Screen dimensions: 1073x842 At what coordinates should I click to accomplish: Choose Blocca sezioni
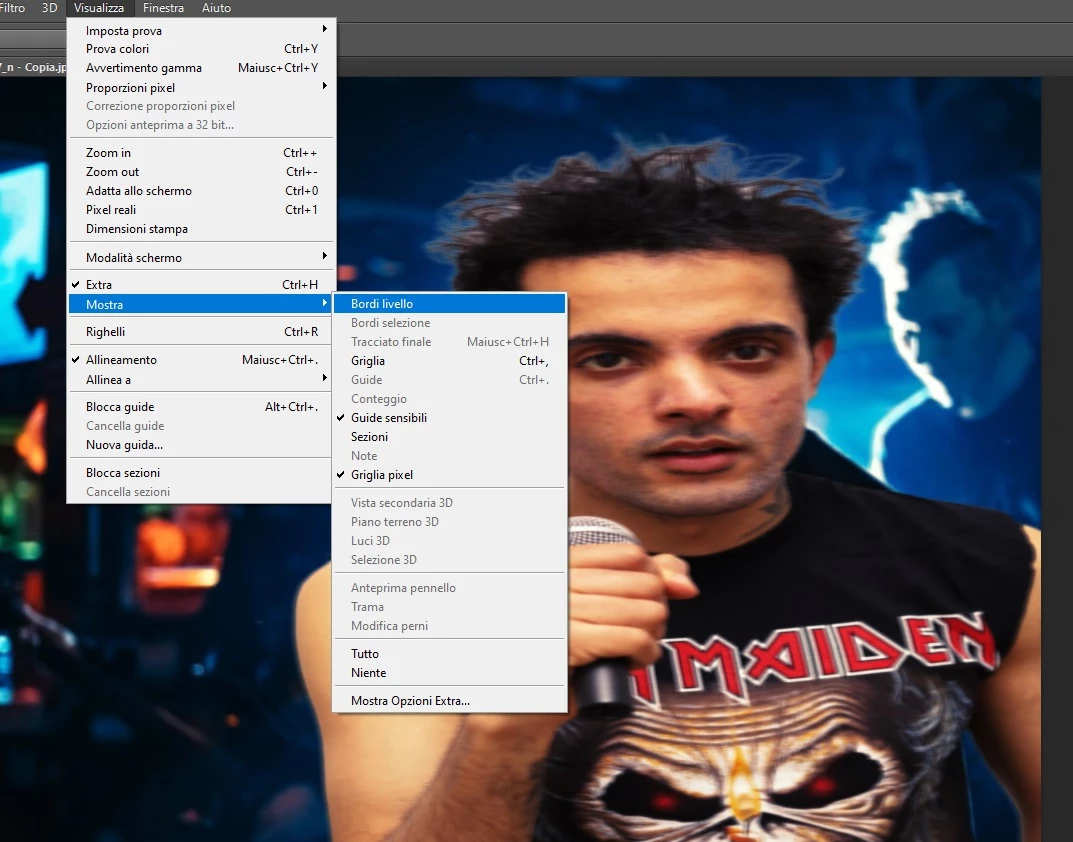[x=202, y=473]
